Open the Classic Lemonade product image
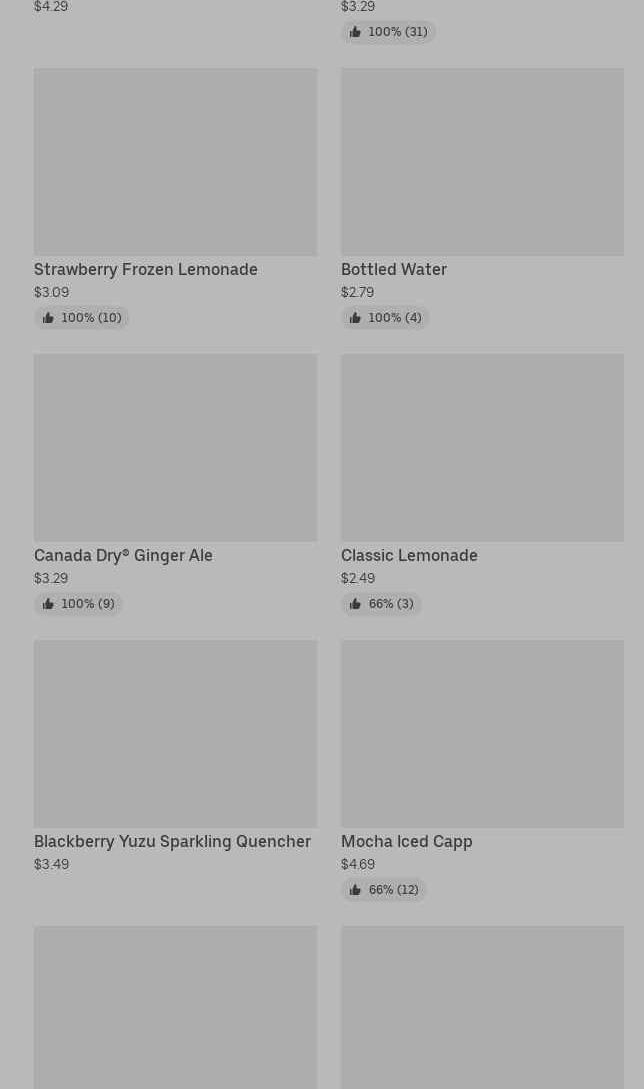Screen dimensions: 644x1089 pos(482,448)
